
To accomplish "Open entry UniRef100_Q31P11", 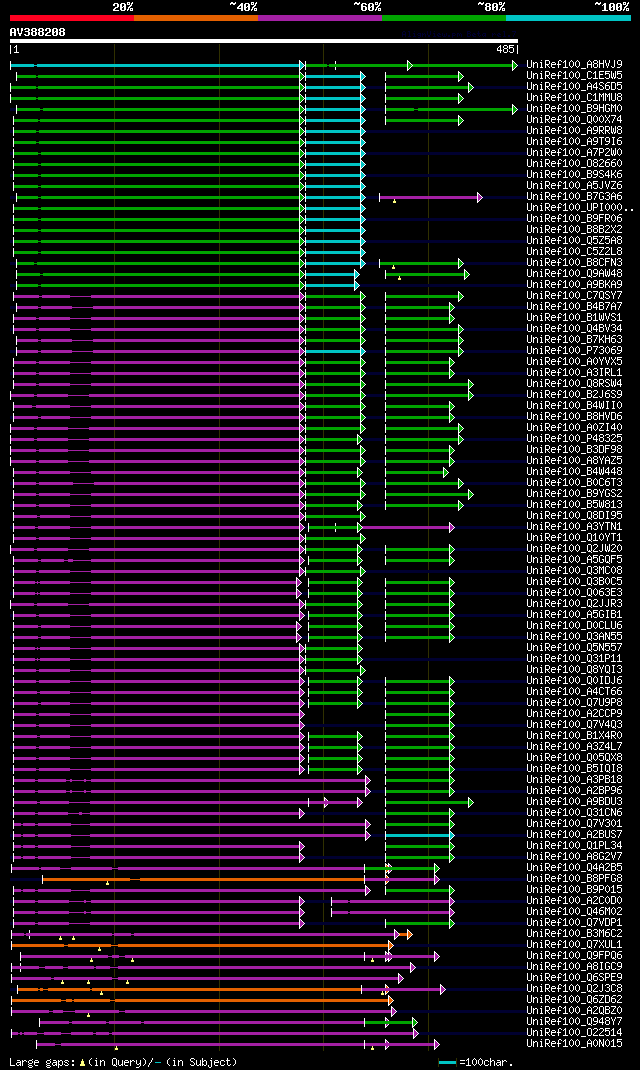I will [574, 659].
